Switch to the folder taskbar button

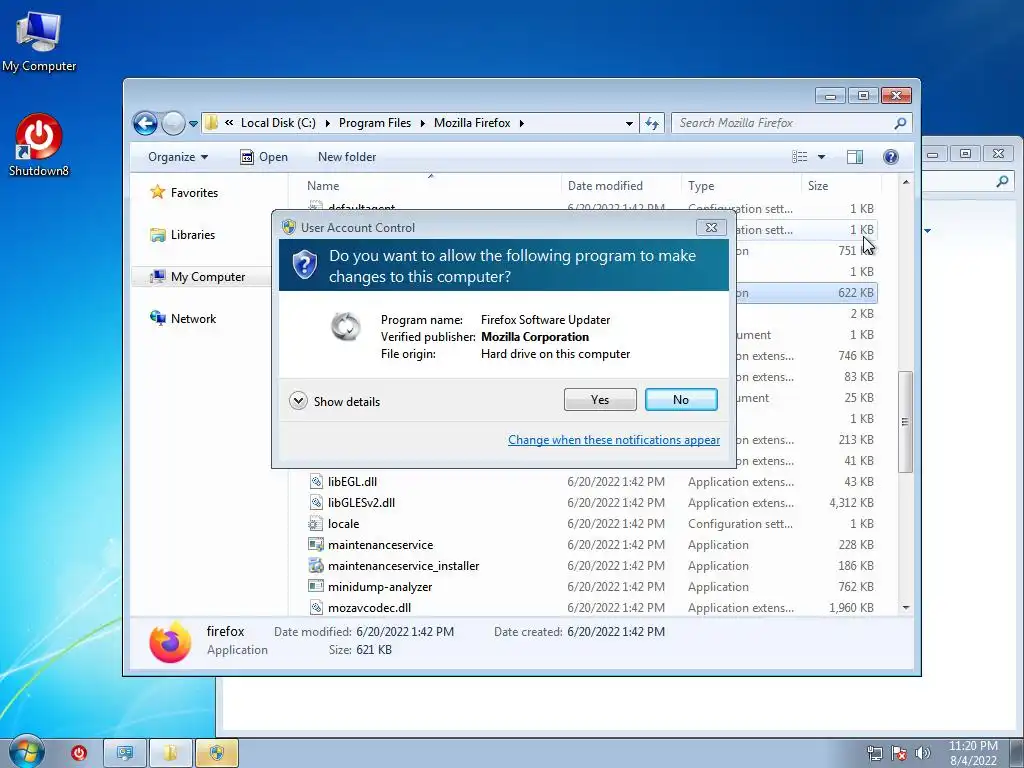[170, 753]
